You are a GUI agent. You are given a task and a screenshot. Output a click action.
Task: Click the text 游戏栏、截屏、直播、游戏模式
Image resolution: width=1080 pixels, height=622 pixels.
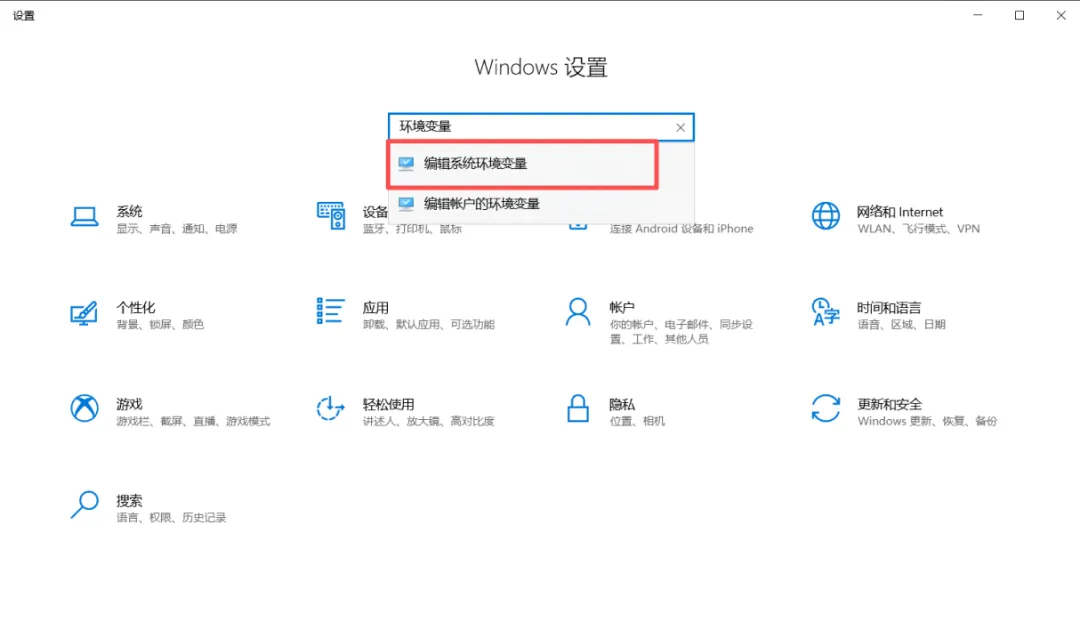(194, 421)
